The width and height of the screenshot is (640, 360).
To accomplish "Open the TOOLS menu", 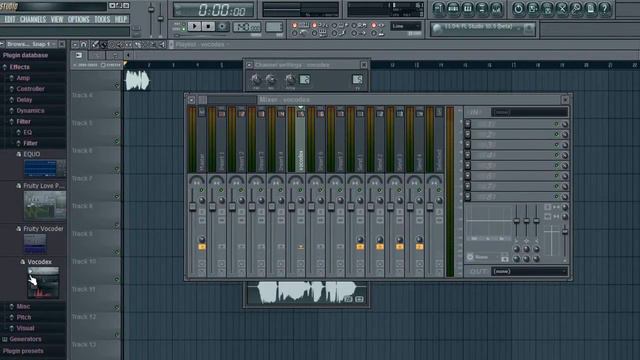I will [102, 19].
